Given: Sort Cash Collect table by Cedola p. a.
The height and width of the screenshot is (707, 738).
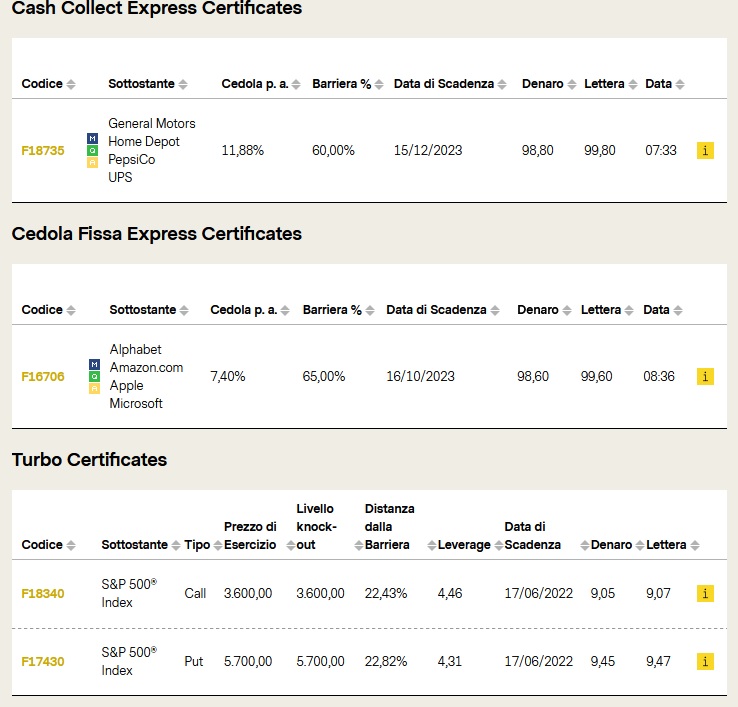Looking at the screenshot, I should pos(296,84).
